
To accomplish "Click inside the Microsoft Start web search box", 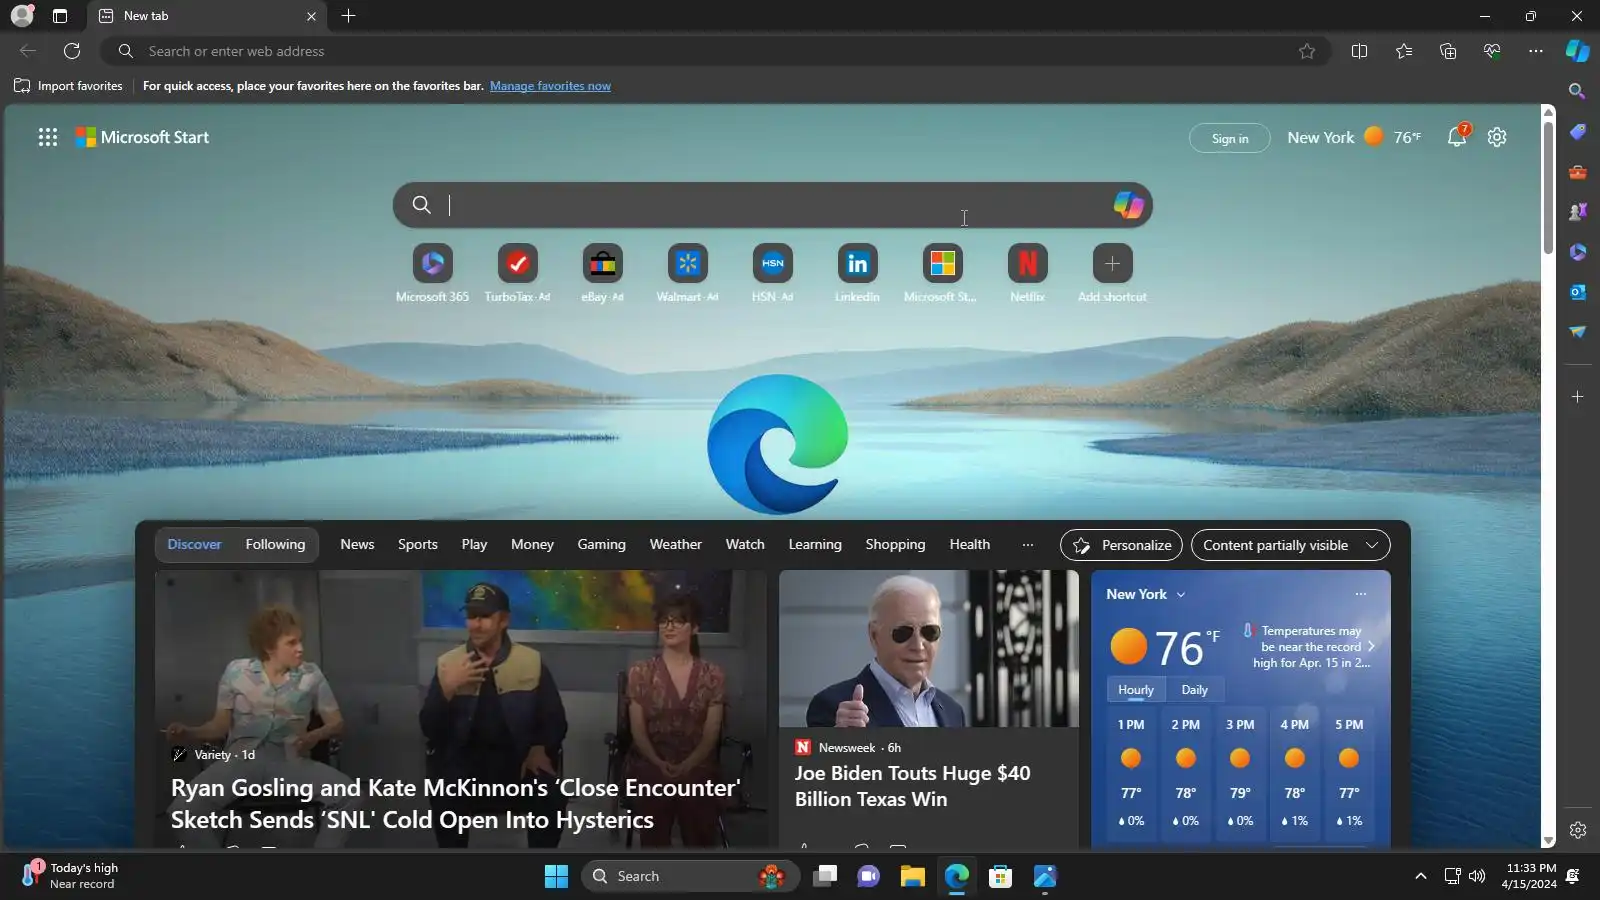I will click(772, 205).
